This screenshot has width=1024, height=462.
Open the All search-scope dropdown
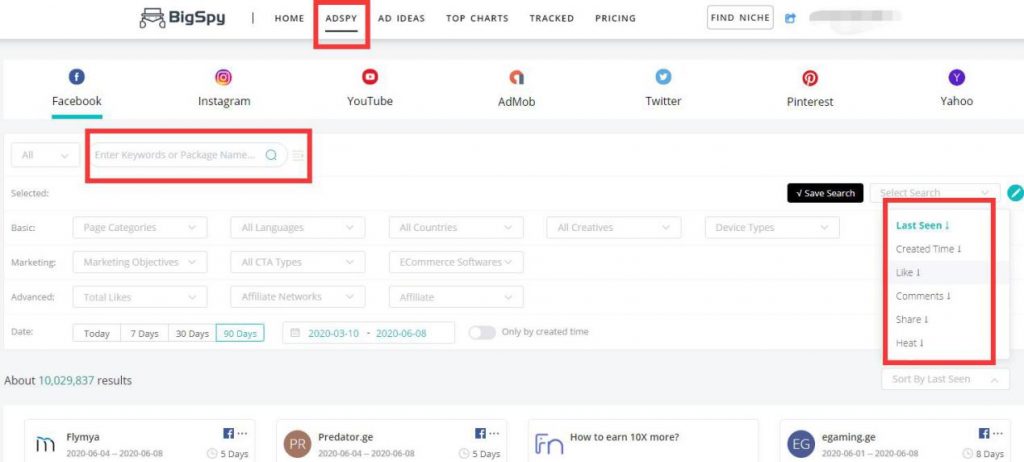point(45,156)
